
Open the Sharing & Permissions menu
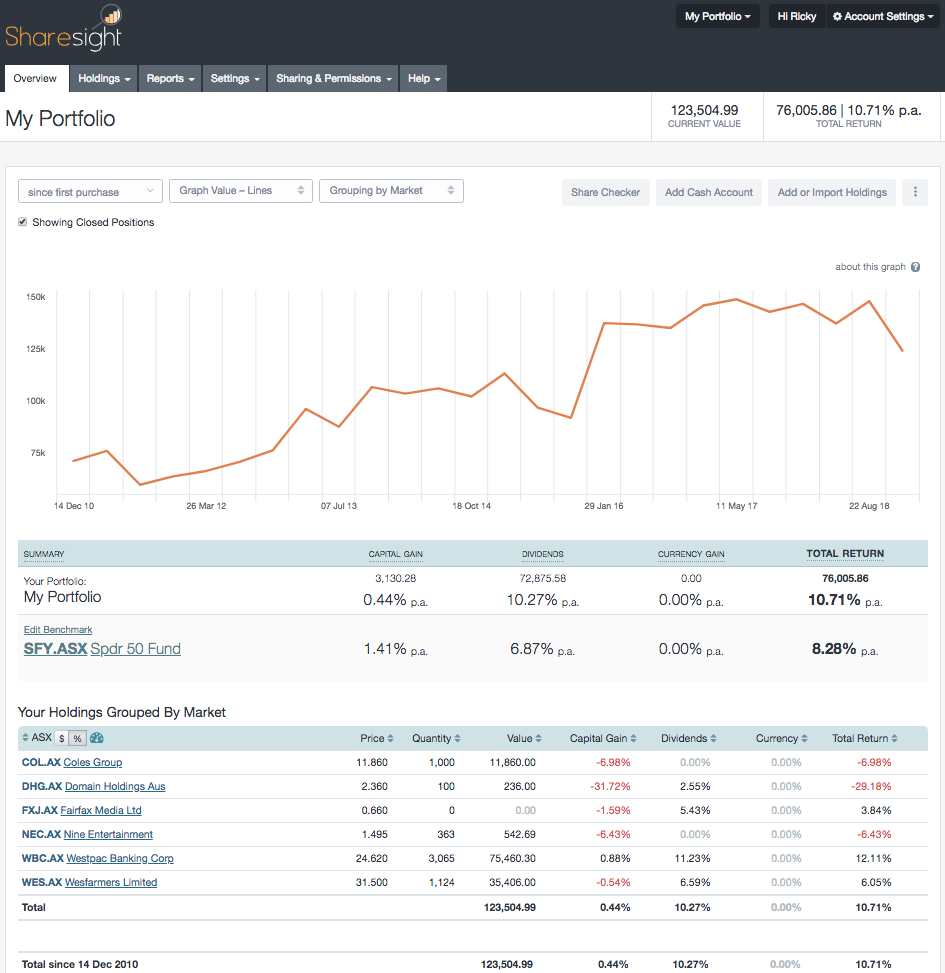click(x=333, y=79)
